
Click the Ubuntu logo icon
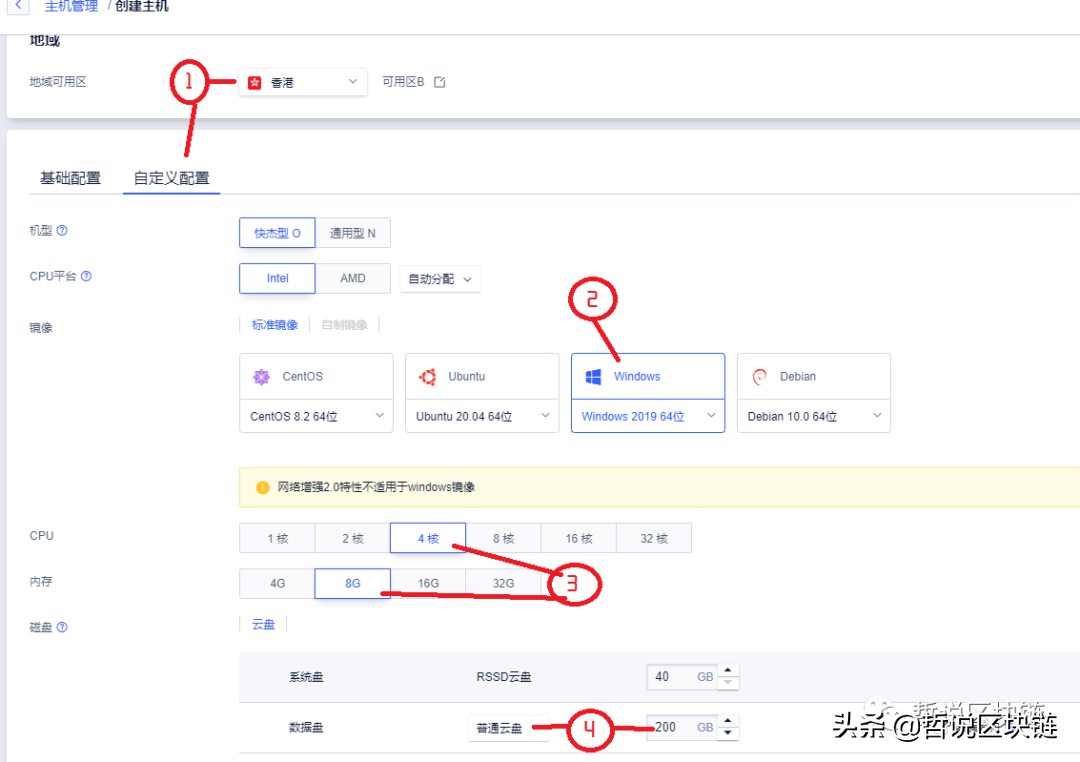click(428, 377)
